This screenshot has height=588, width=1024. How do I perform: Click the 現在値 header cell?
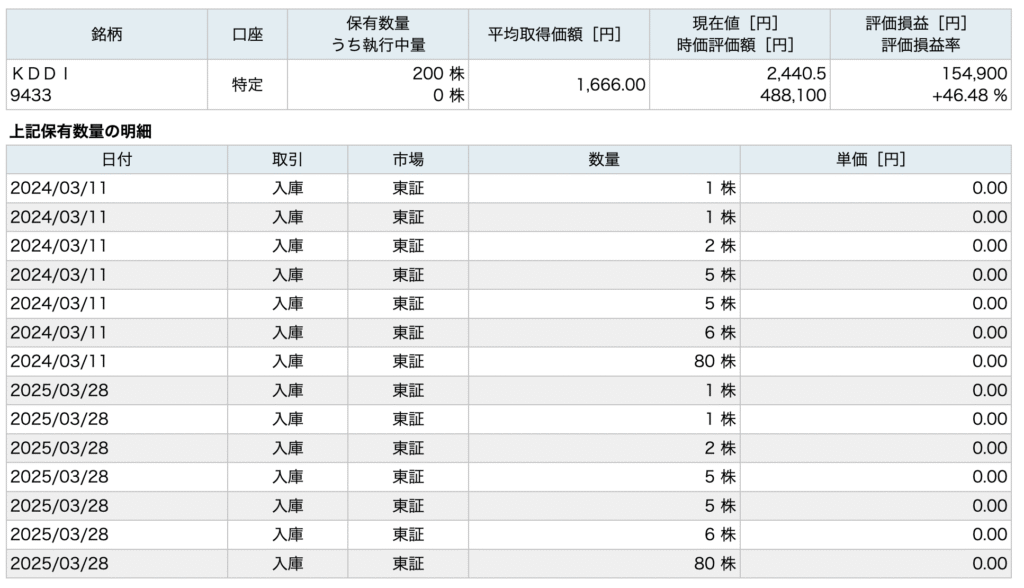pos(739,34)
